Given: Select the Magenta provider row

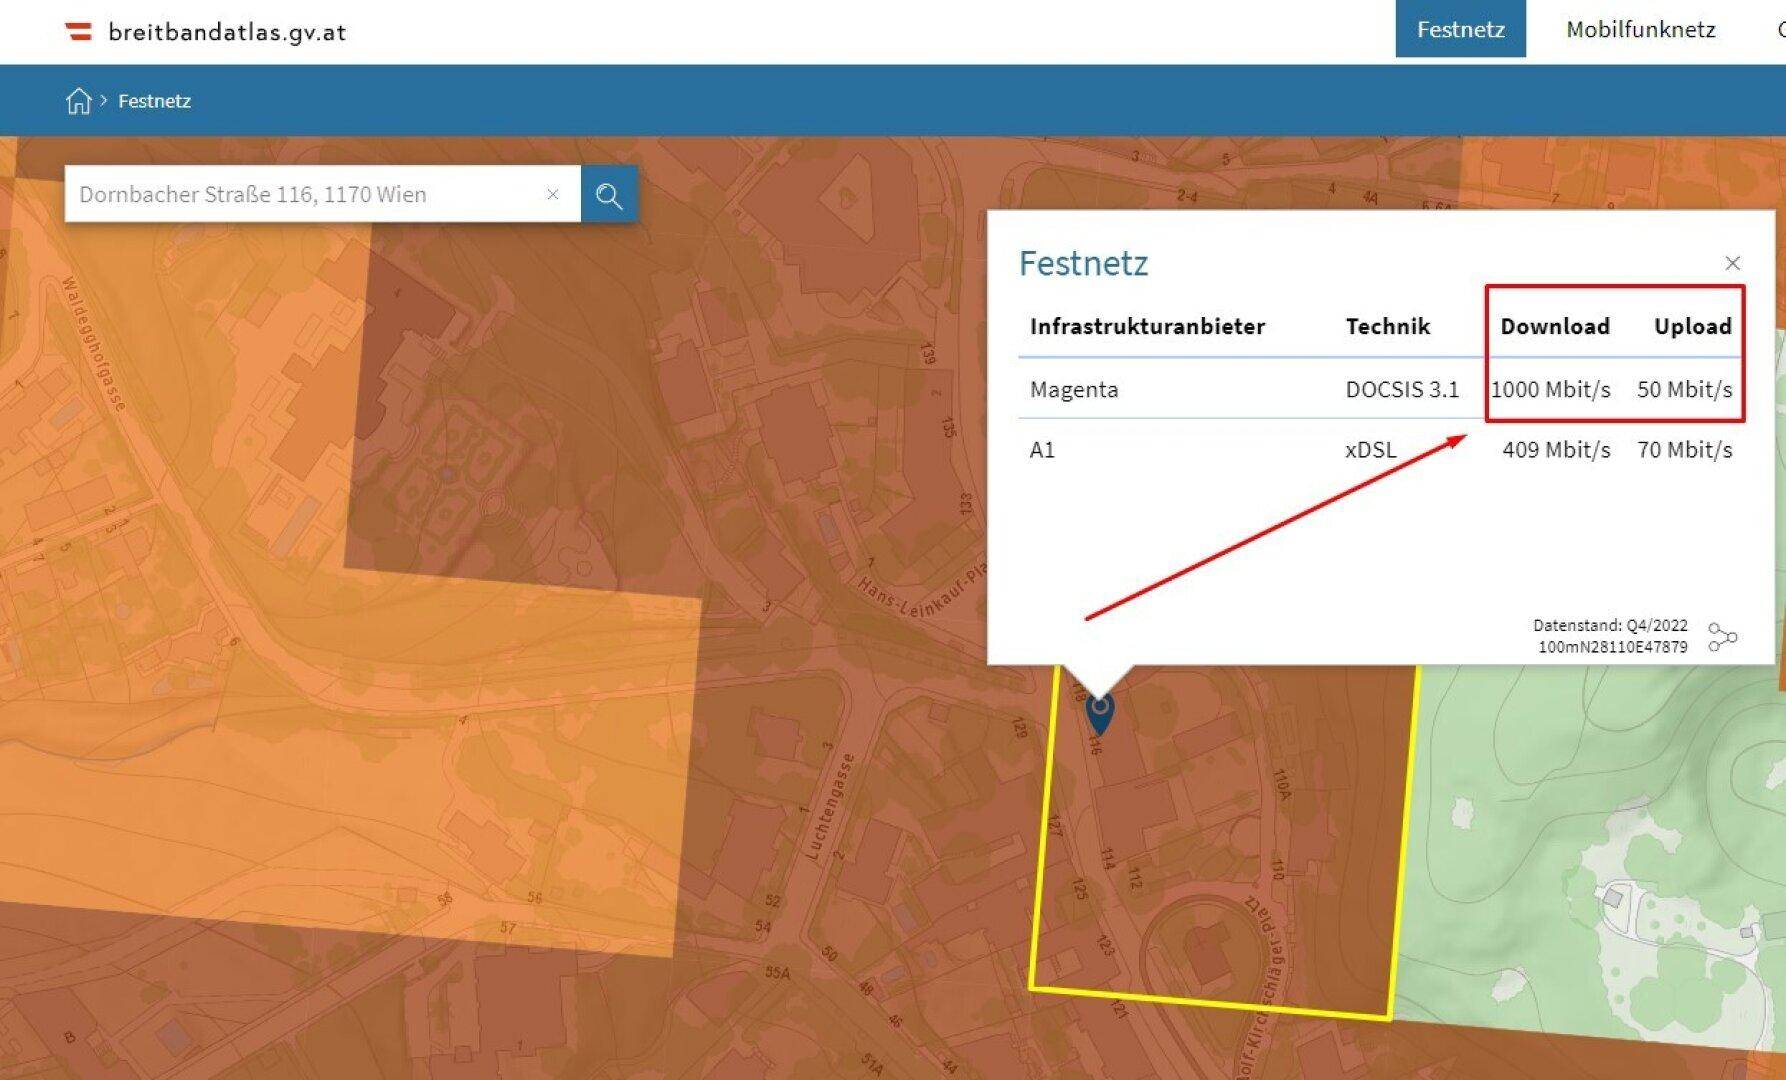Looking at the screenshot, I should (x=1074, y=389).
